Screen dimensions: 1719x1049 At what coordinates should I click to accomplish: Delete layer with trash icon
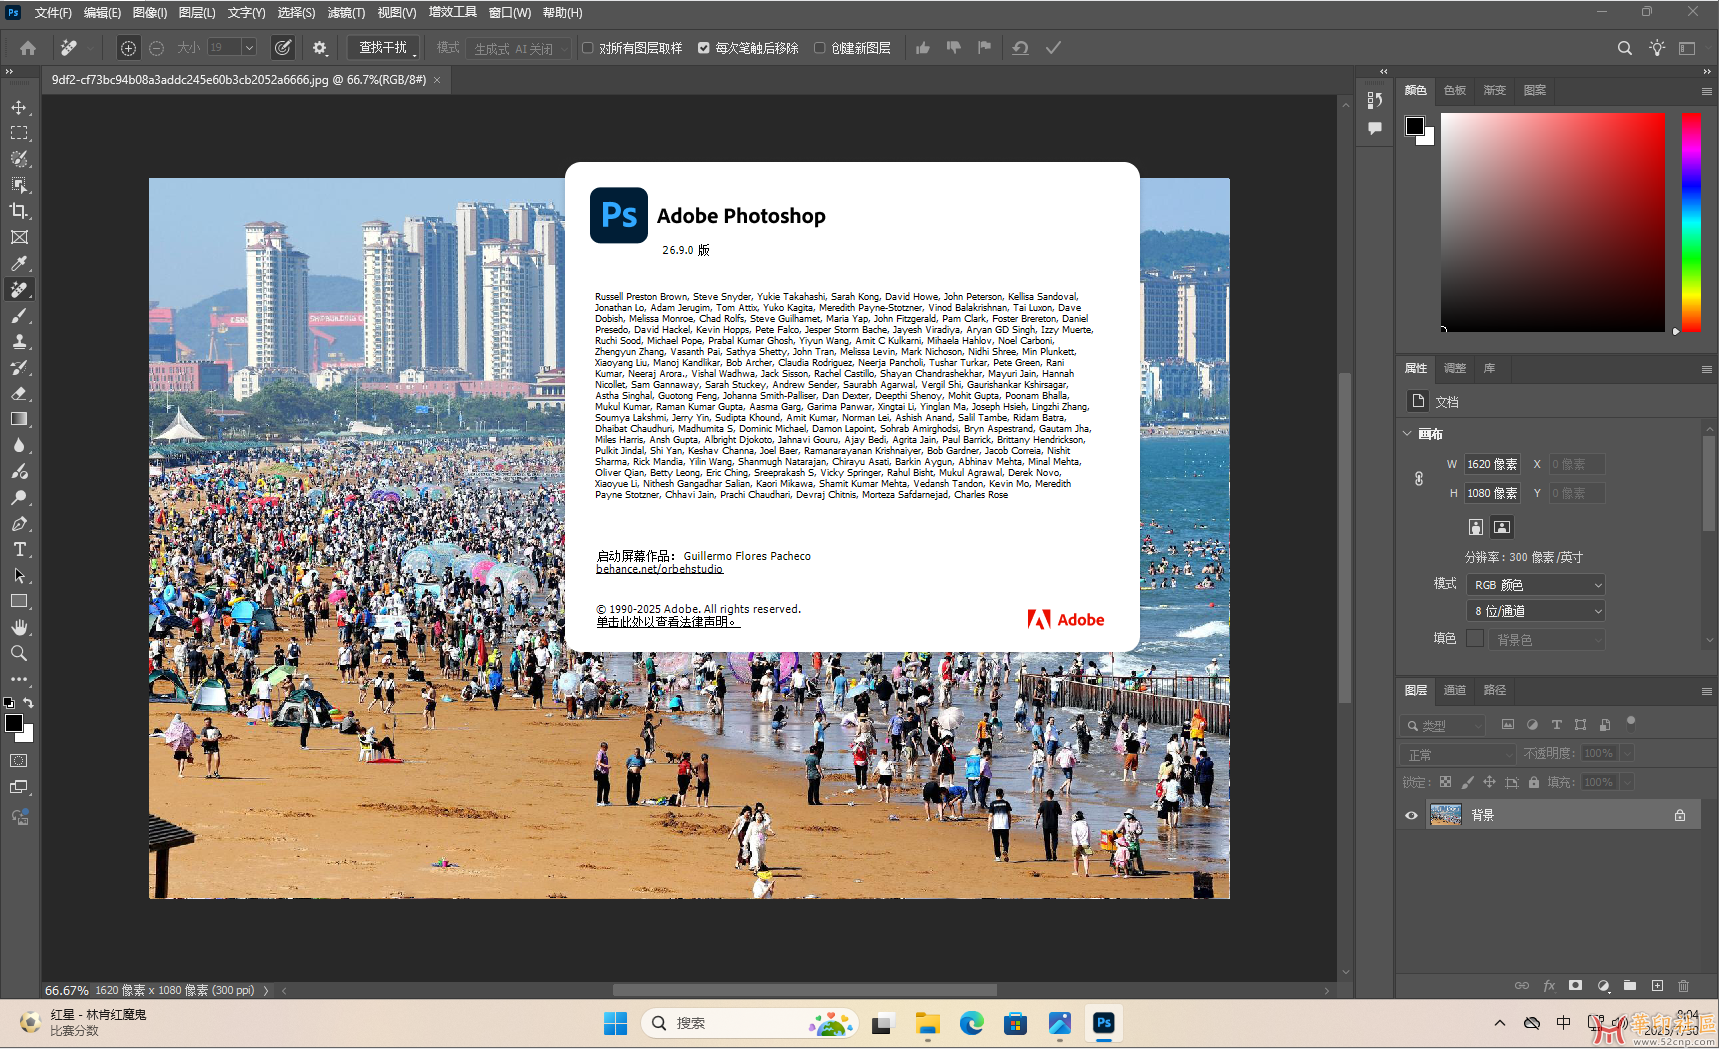point(1684,986)
